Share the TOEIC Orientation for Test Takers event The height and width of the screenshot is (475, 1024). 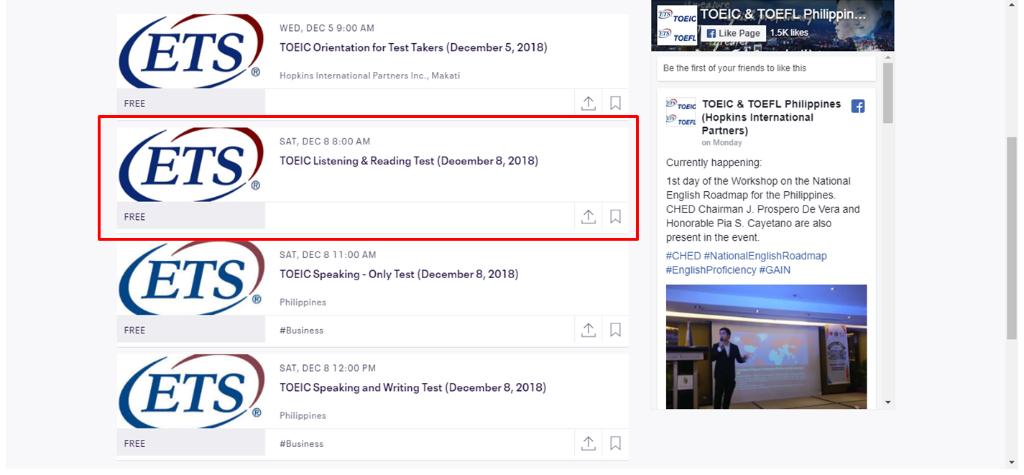pyautogui.click(x=588, y=103)
